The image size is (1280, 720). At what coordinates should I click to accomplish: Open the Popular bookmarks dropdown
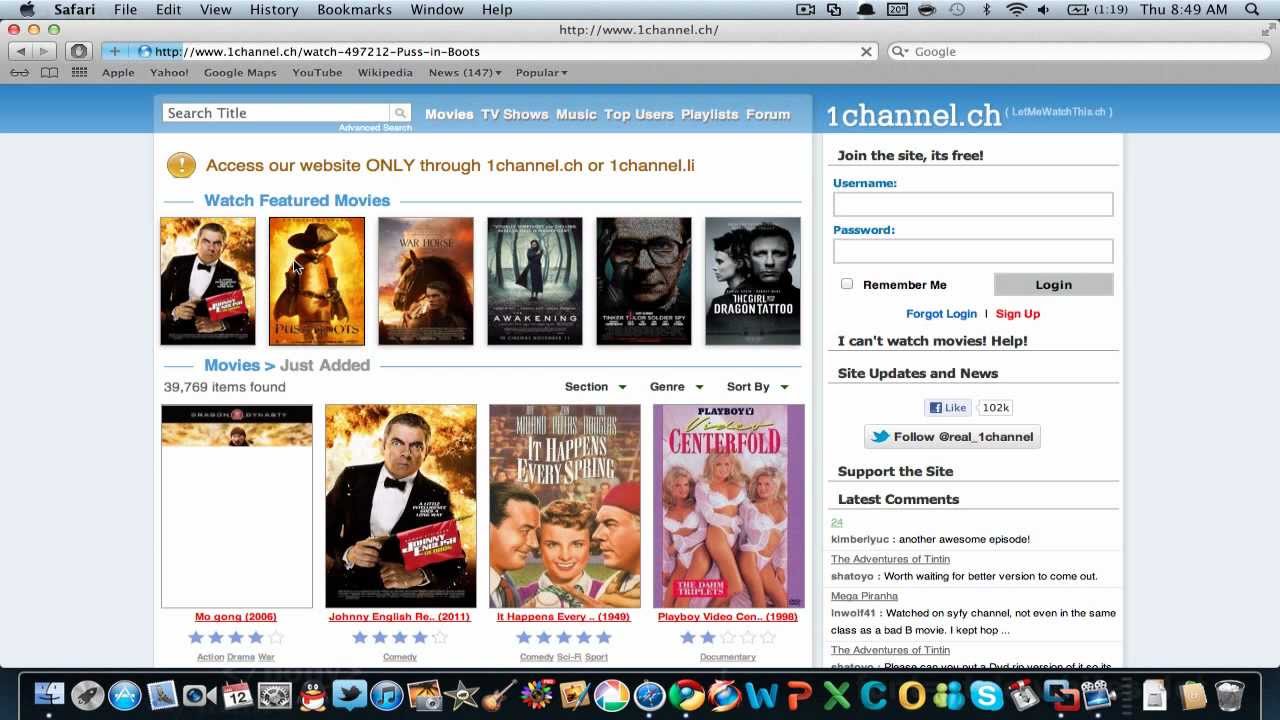pos(541,73)
